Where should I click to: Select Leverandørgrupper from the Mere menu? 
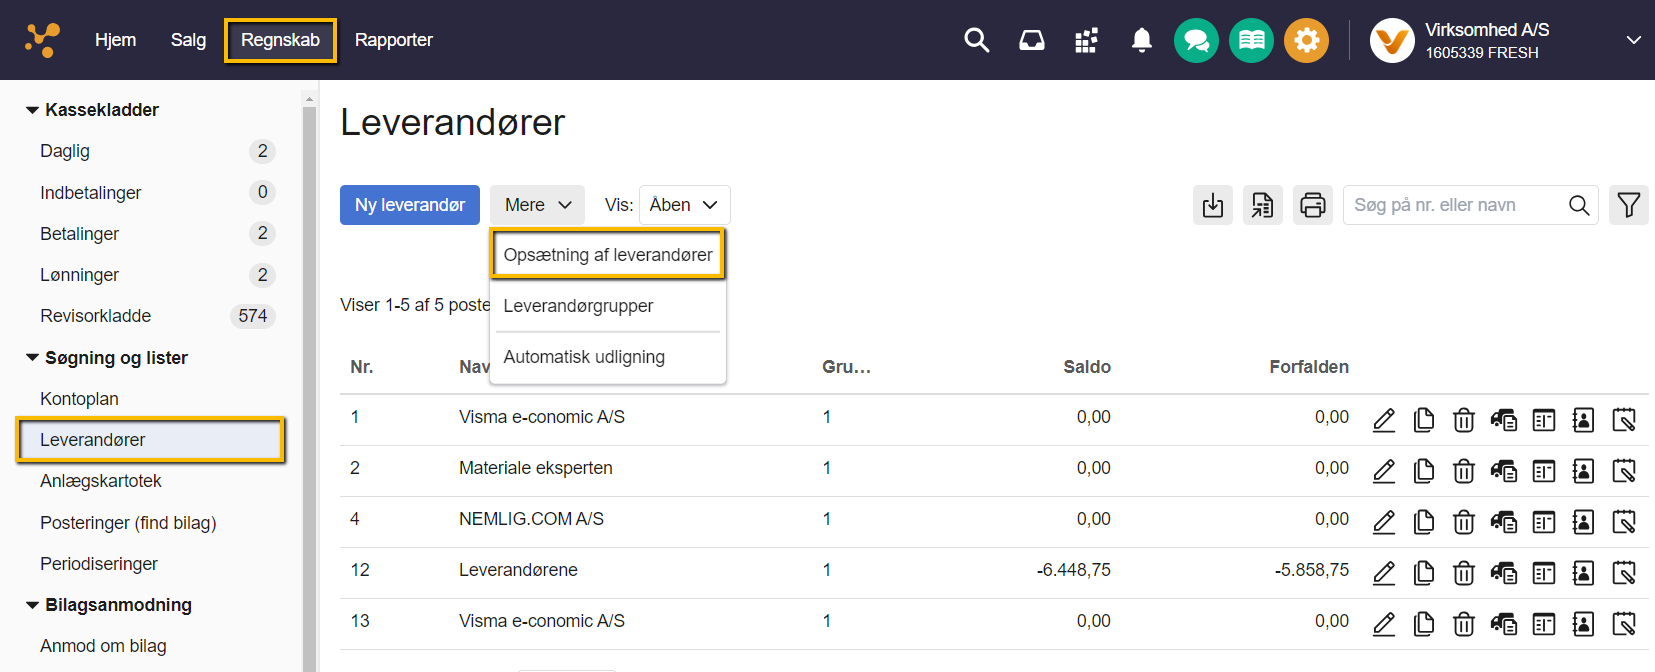click(578, 306)
